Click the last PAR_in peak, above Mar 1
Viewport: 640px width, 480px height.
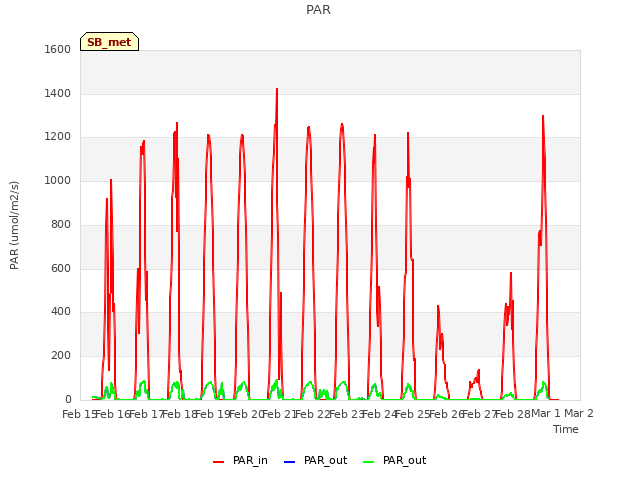[543, 117]
